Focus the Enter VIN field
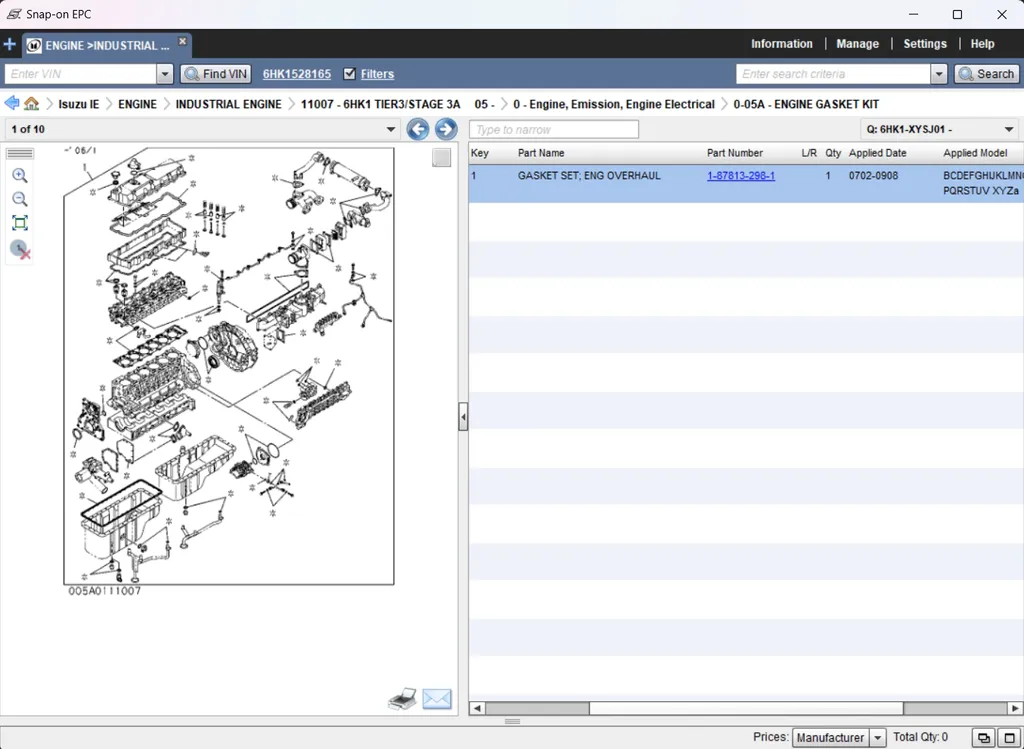The image size is (1024, 749). (x=81, y=74)
